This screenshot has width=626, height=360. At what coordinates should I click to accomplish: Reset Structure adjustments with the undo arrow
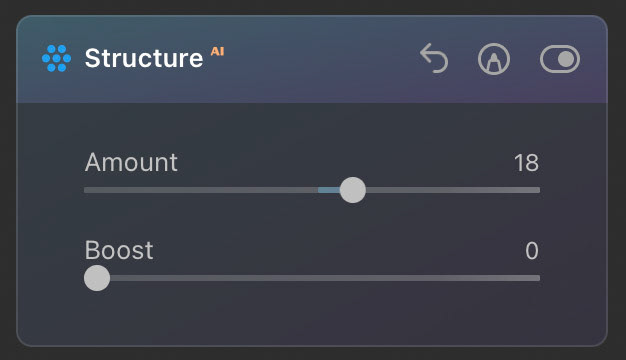click(434, 58)
